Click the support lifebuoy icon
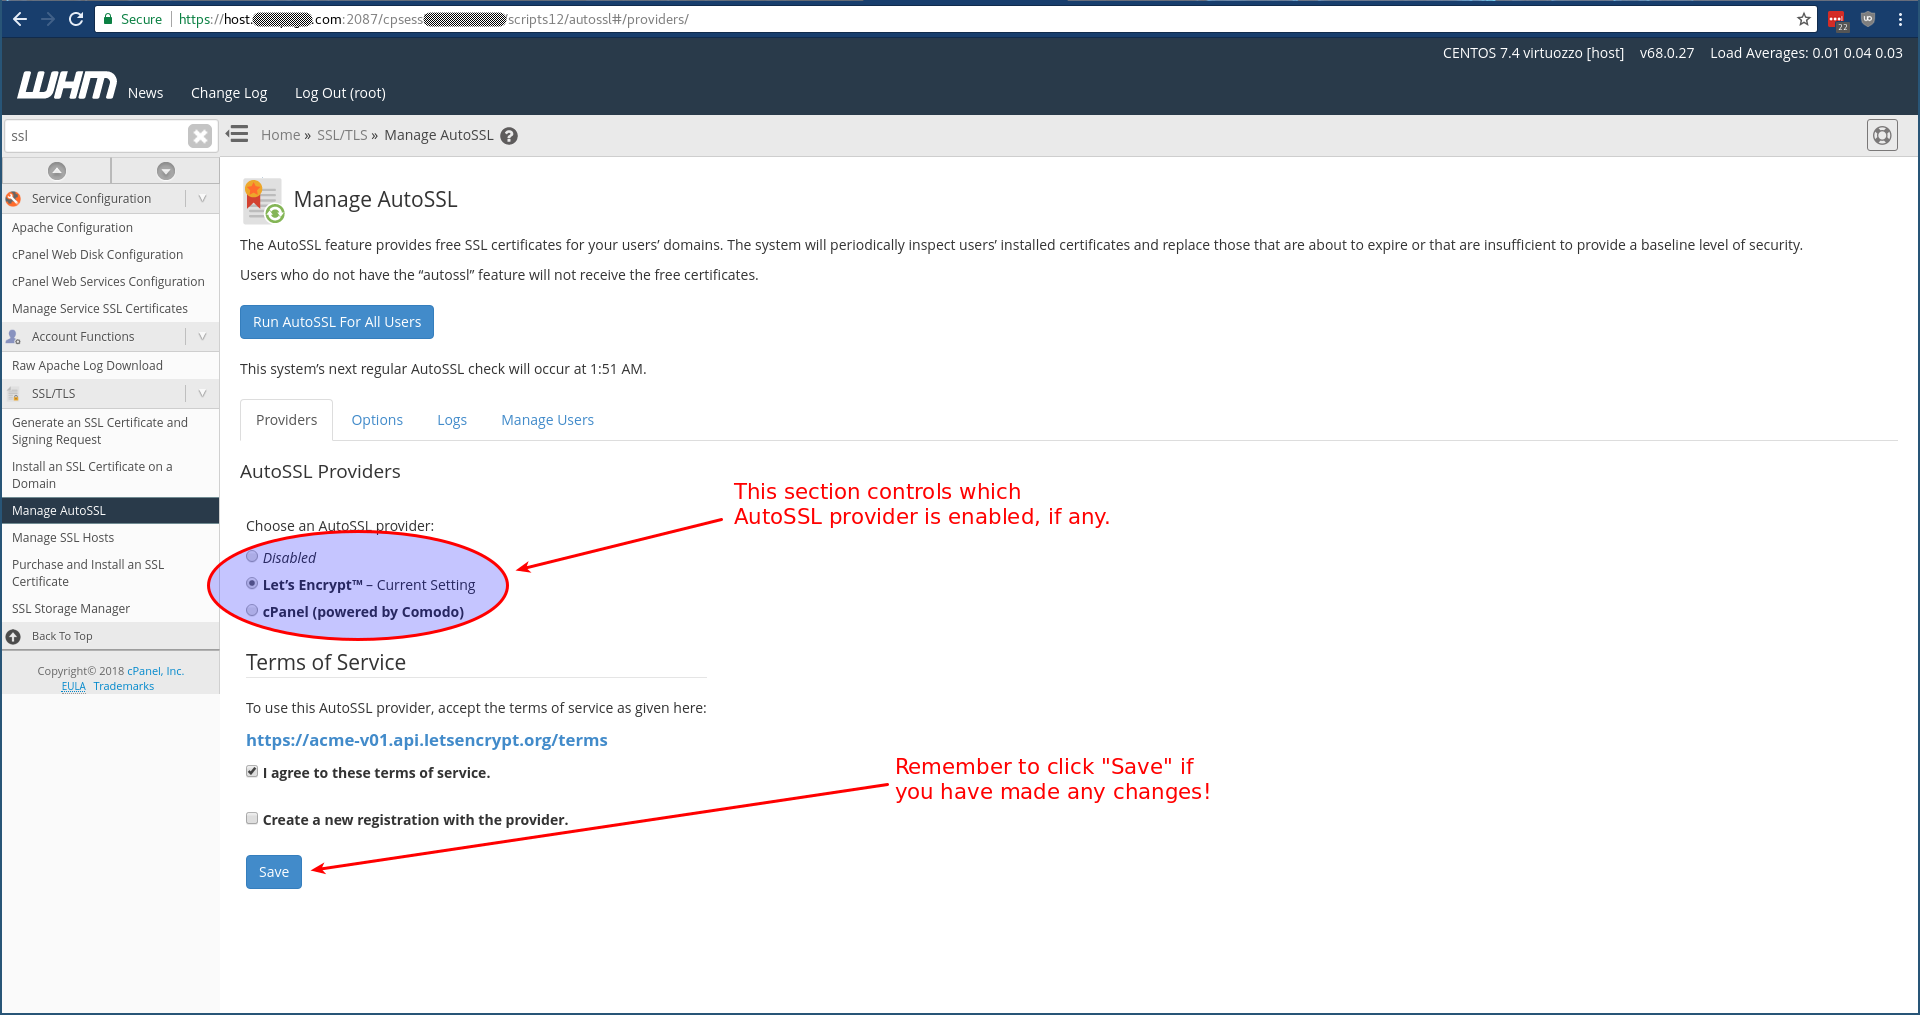The image size is (1920, 1015). tap(1881, 135)
